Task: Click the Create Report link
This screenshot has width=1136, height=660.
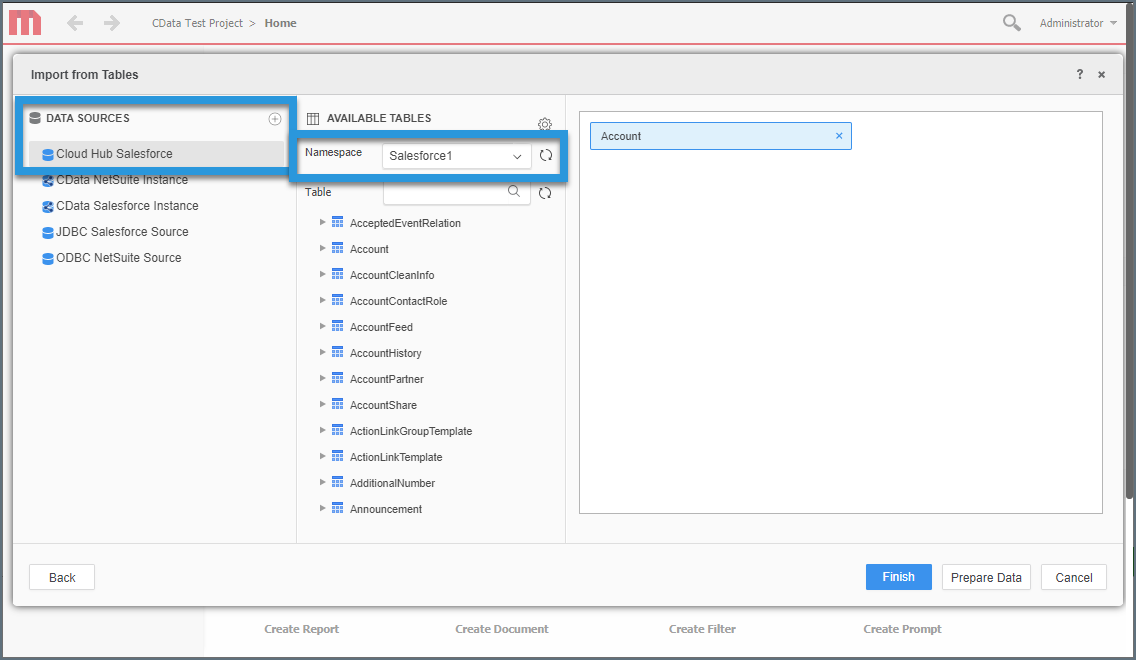Action: pyautogui.click(x=301, y=629)
